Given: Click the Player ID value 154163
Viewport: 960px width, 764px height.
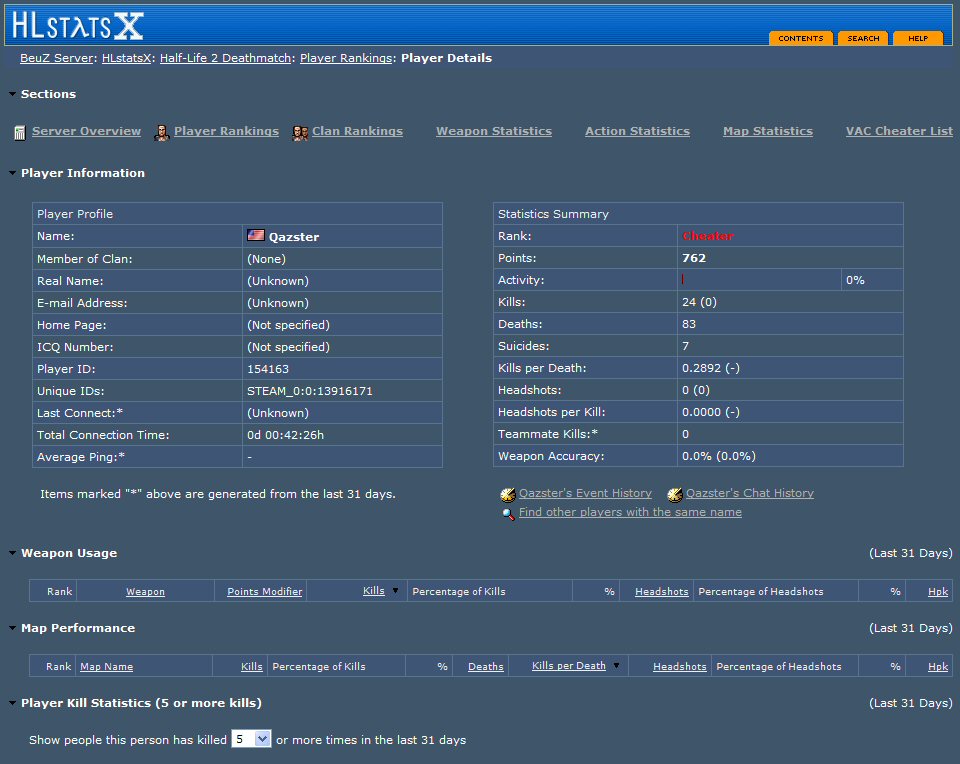Looking at the screenshot, I should [x=268, y=369].
